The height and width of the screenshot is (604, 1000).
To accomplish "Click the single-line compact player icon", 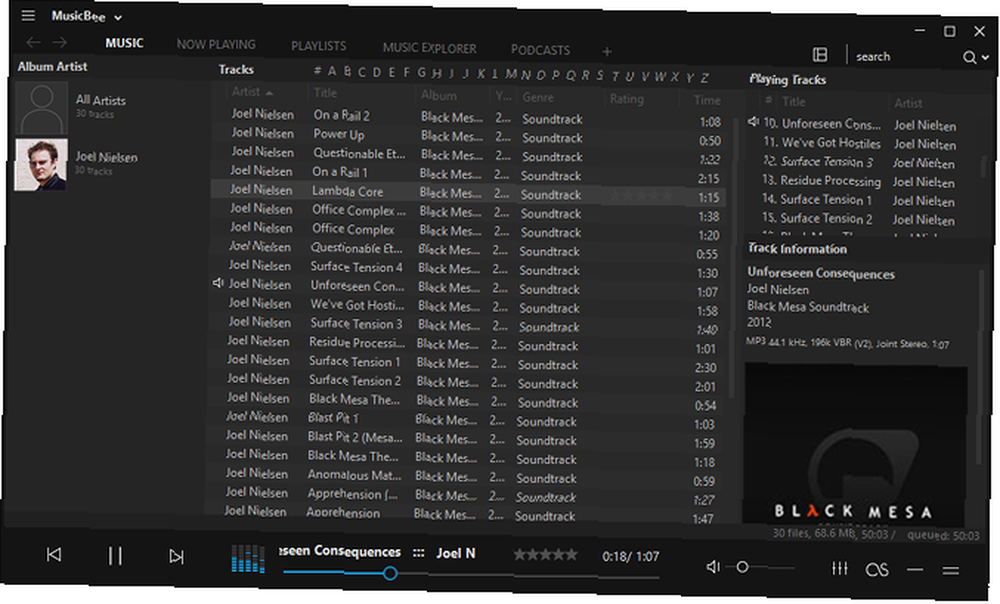I will [915, 570].
